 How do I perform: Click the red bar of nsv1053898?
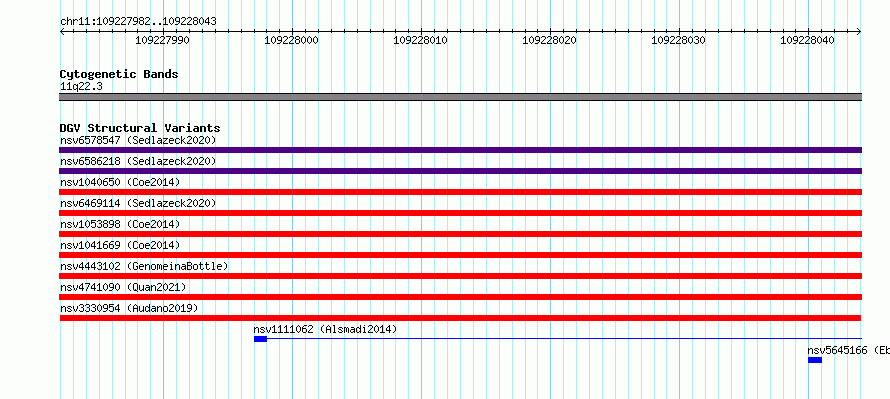pyautogui.click(x=460, y=234)
